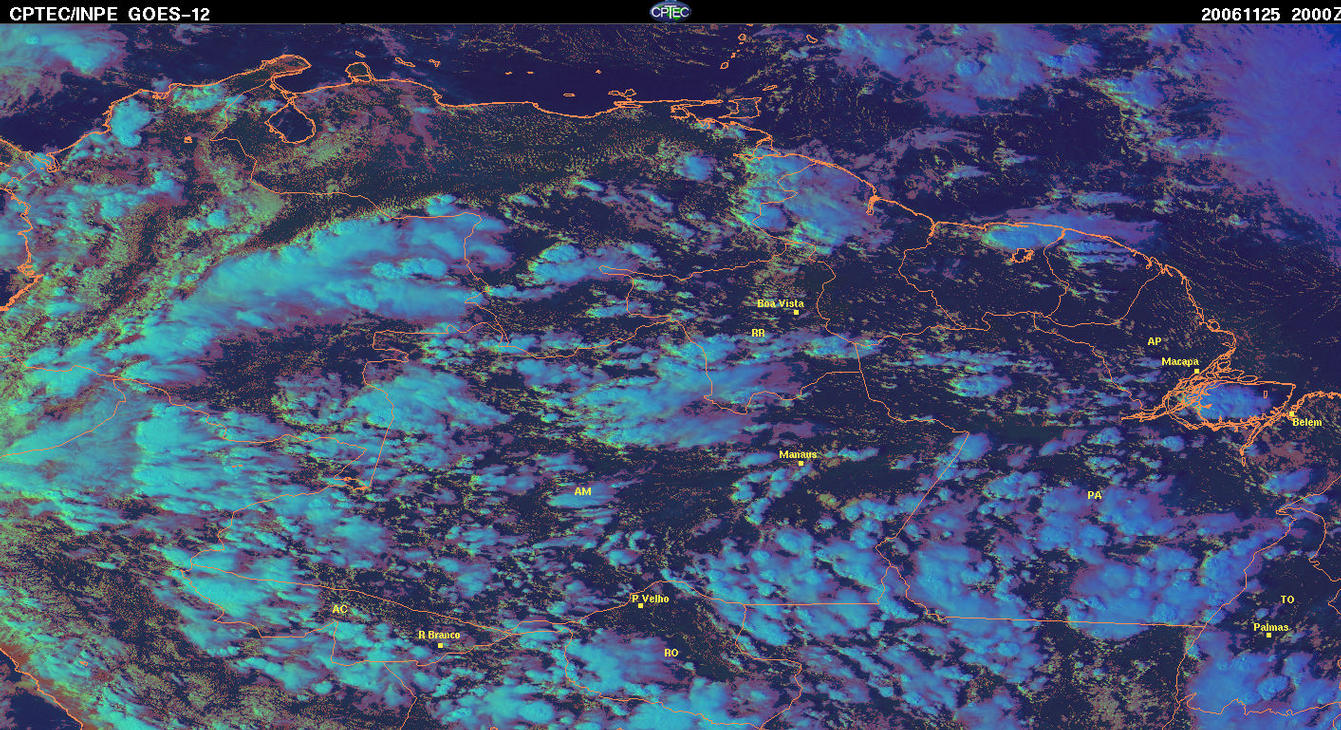The image size is (1341, 730).
Task: Click the yellow marker at P. Velho
Action: tap(640, 606)
